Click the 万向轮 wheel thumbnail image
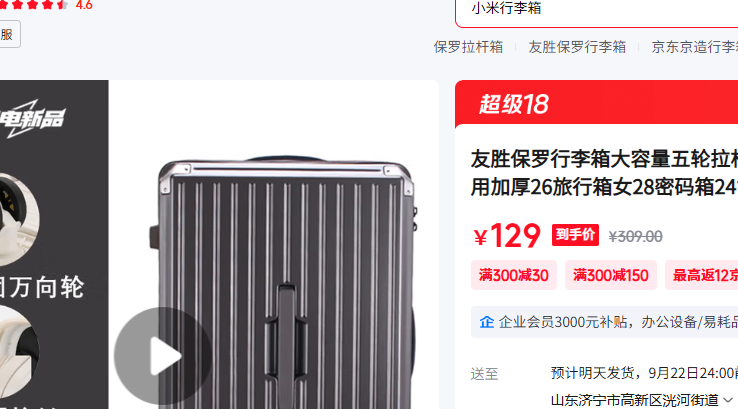Screen dimensions: 738x409 click(x=19, y=220)
